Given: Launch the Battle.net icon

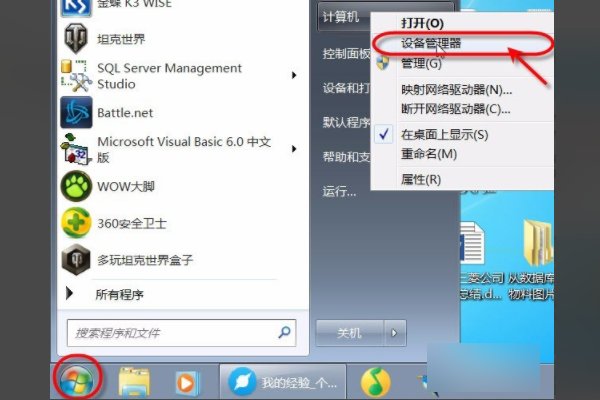Looking at the screenshot, I should click(x=76, y=113).
